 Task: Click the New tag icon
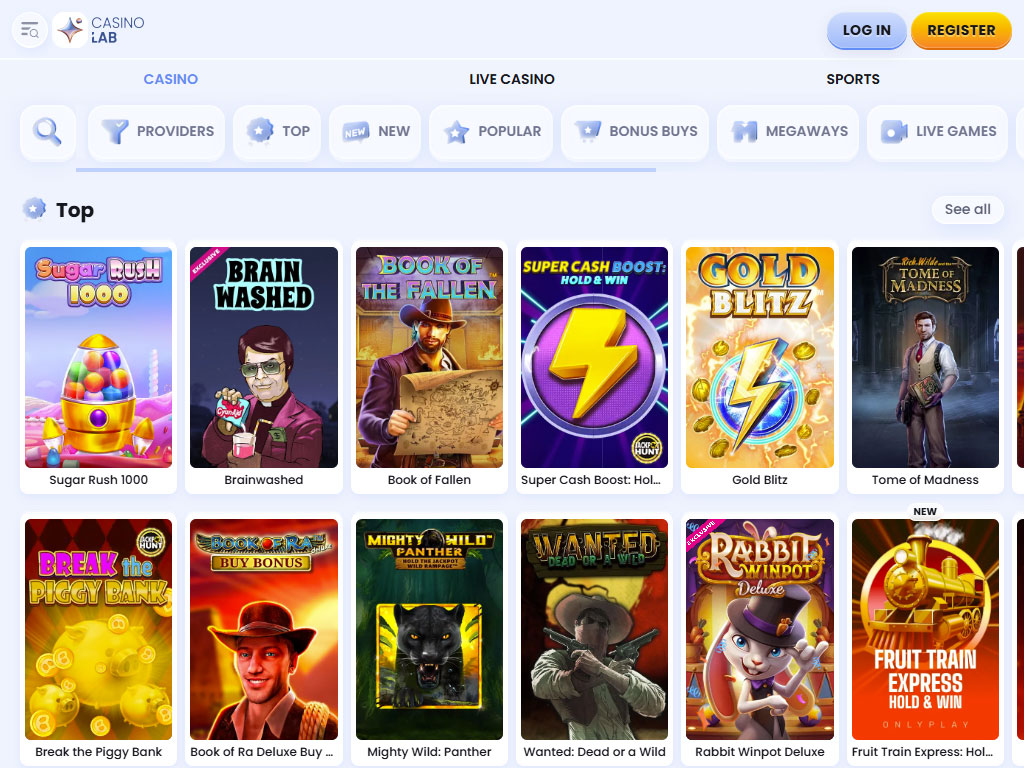click(x=356, y=132)
